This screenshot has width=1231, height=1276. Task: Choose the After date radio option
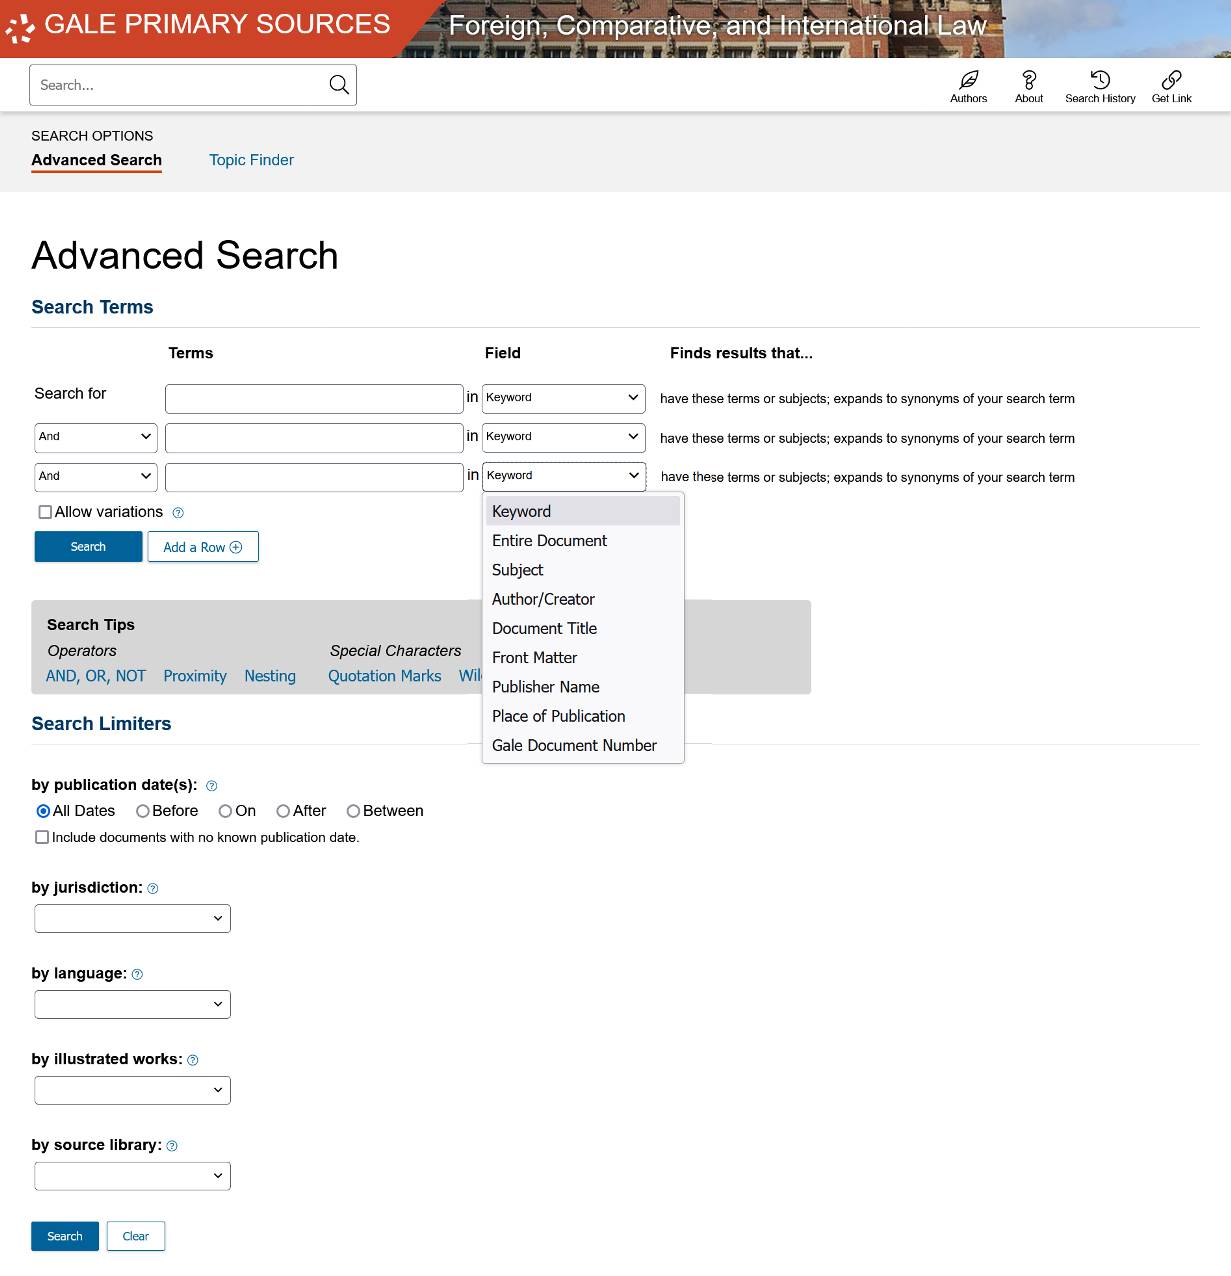(x=284, y=811)
